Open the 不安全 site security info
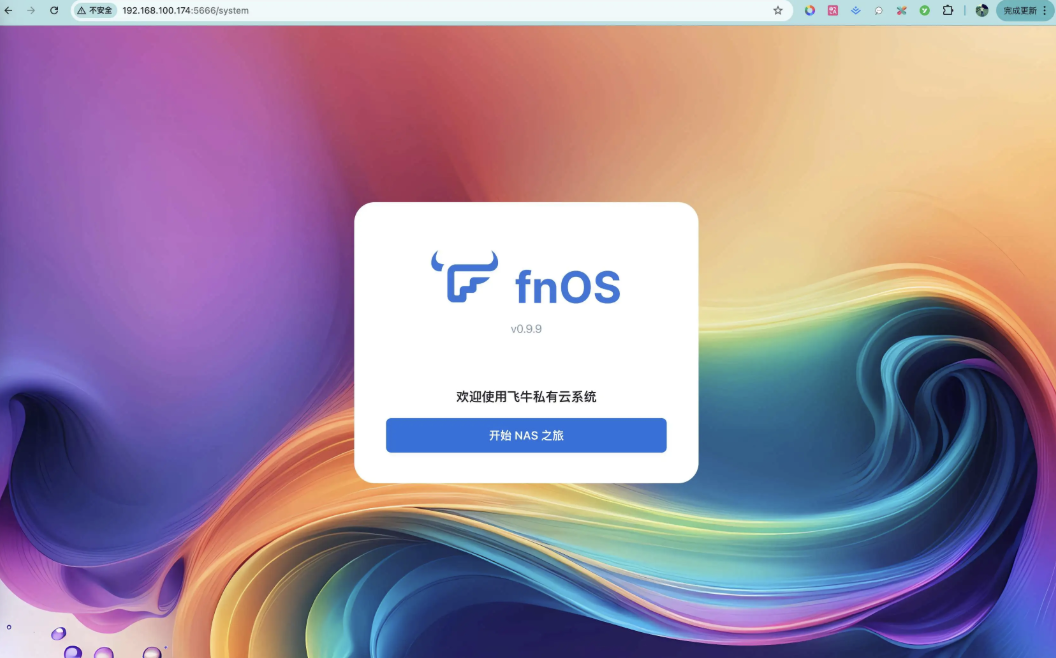Viewport: 1056px width, 658px height. tap(94, 10)
